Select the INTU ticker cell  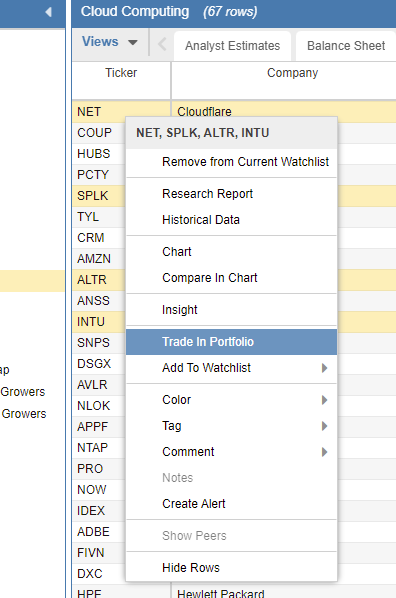pyautogui.click(x=99, y=322)
